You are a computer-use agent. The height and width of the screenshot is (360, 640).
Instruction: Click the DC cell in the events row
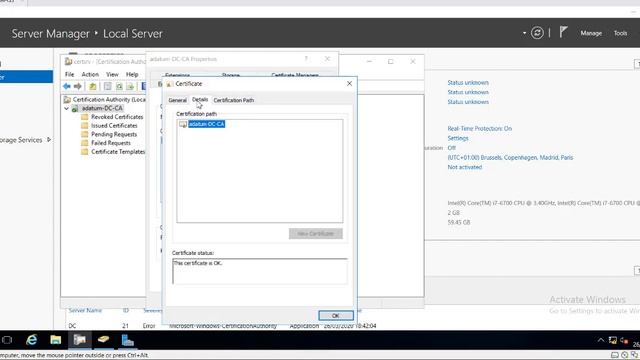[x=72, y=326]
